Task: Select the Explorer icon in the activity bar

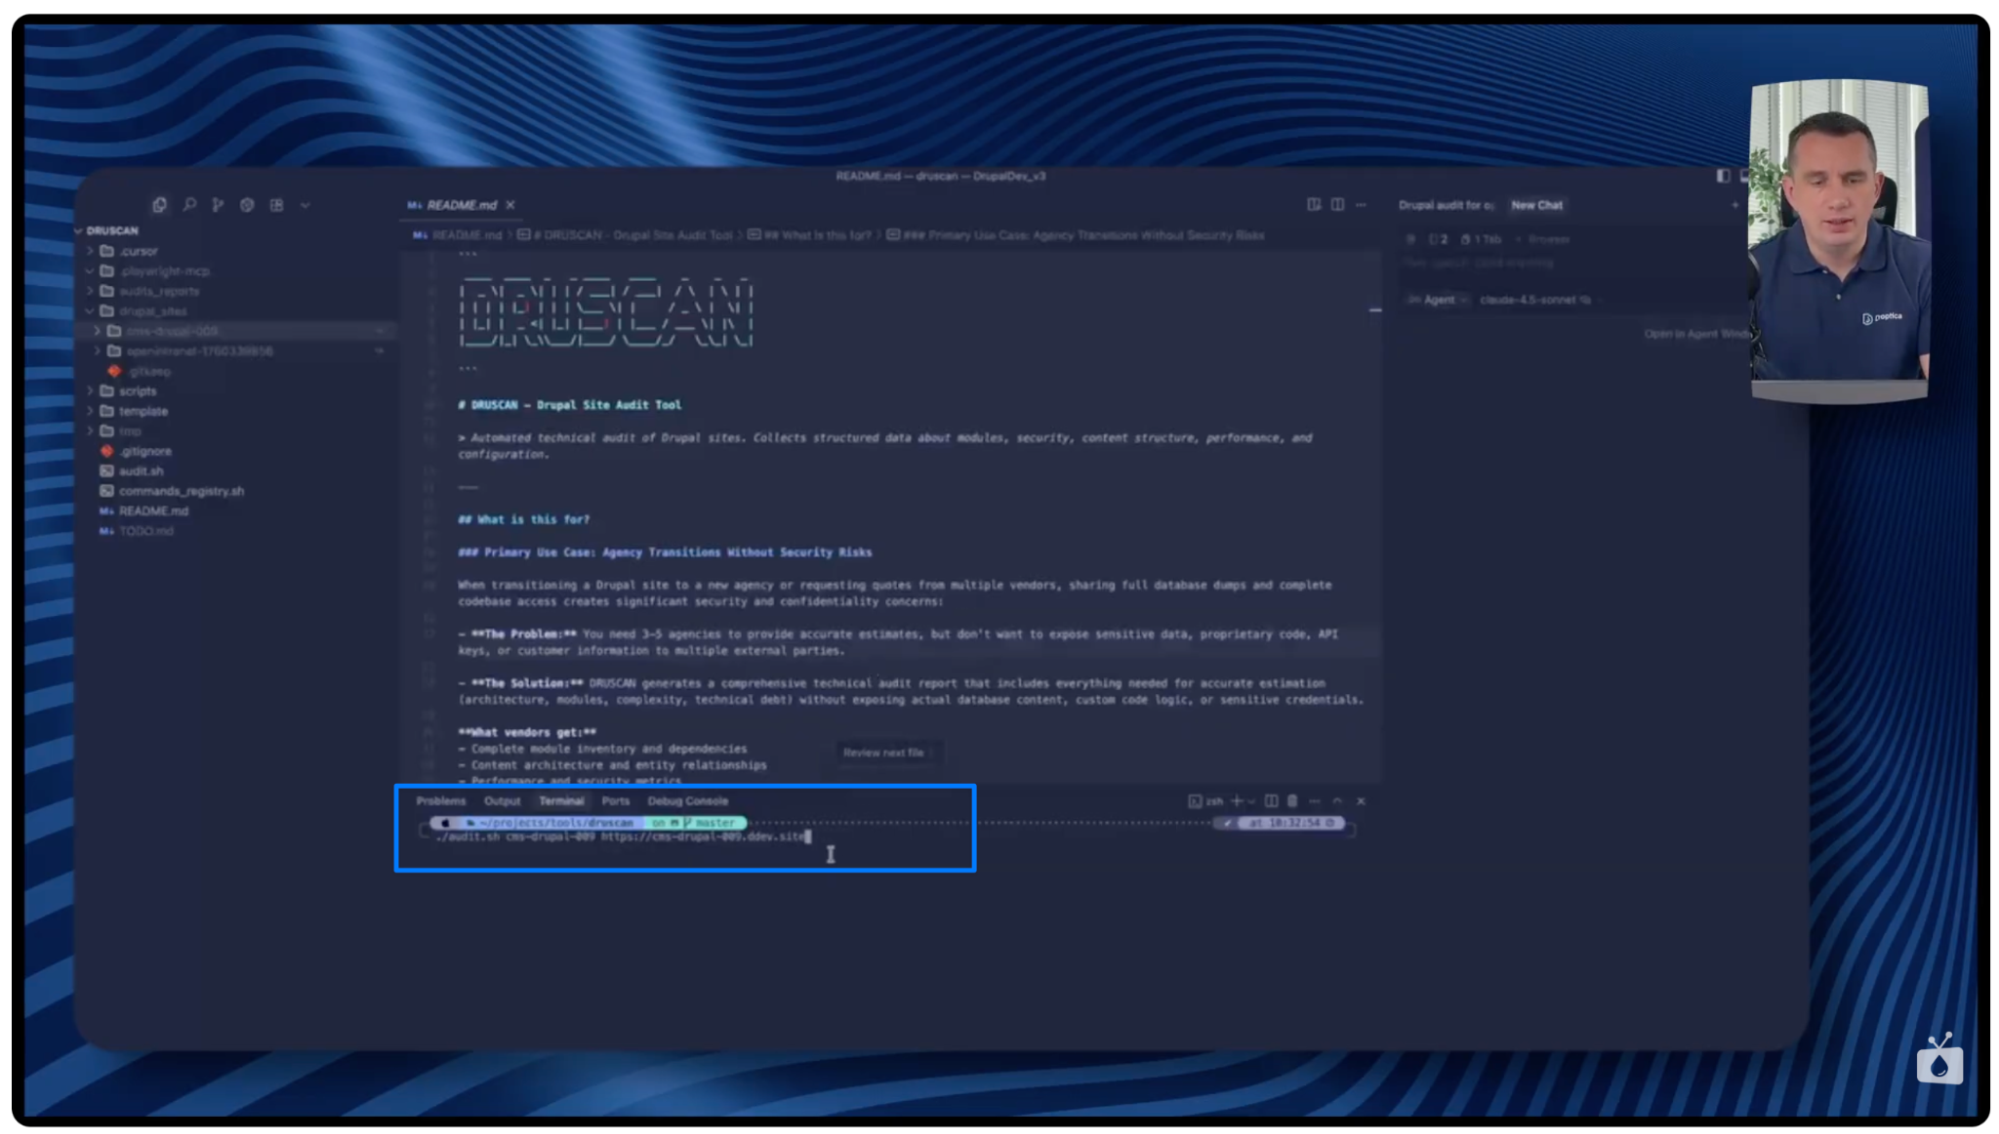Action: 159,204
